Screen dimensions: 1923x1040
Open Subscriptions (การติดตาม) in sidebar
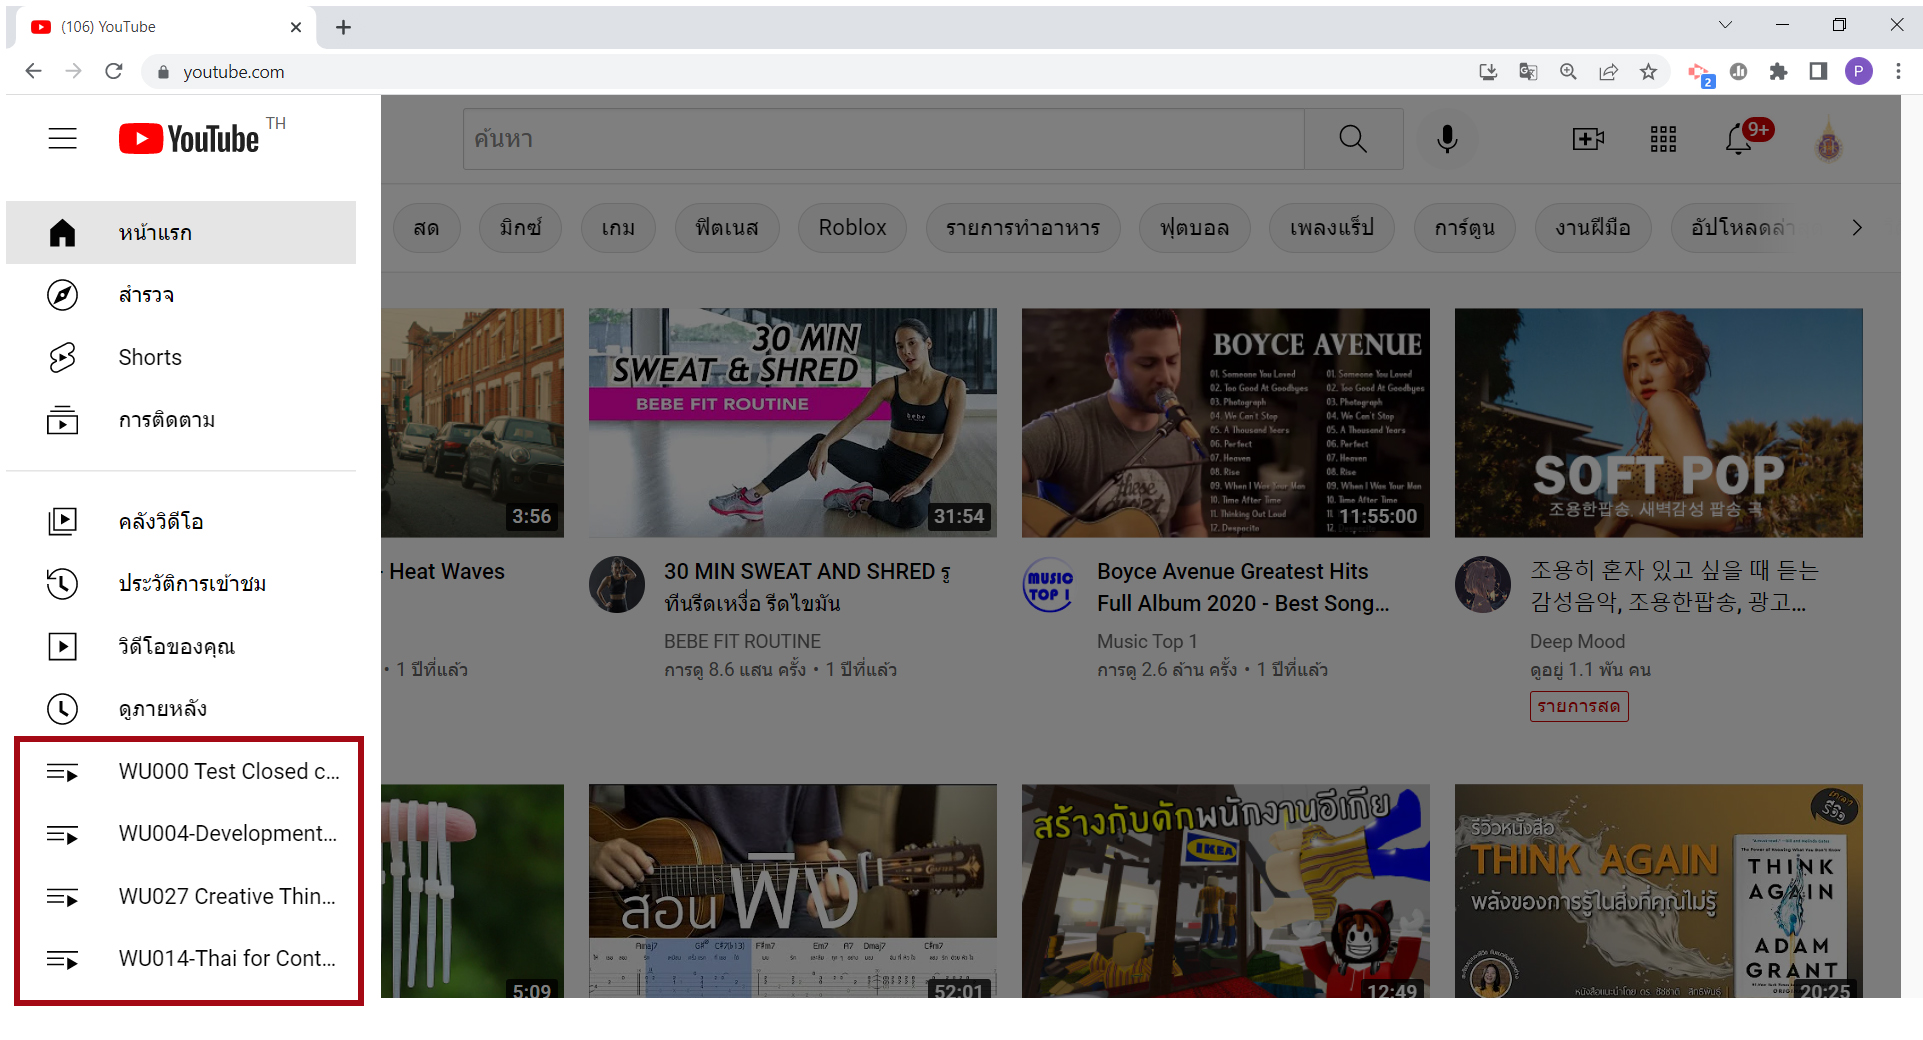point(181,420)
